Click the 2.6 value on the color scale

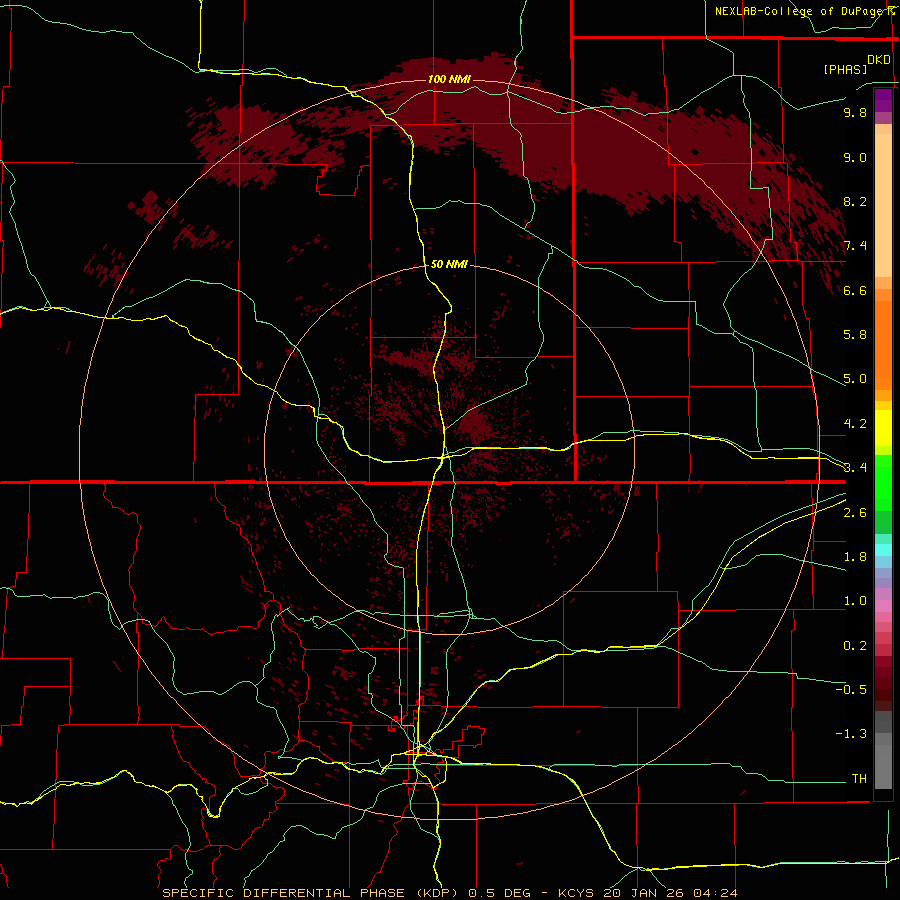point(855,513)
